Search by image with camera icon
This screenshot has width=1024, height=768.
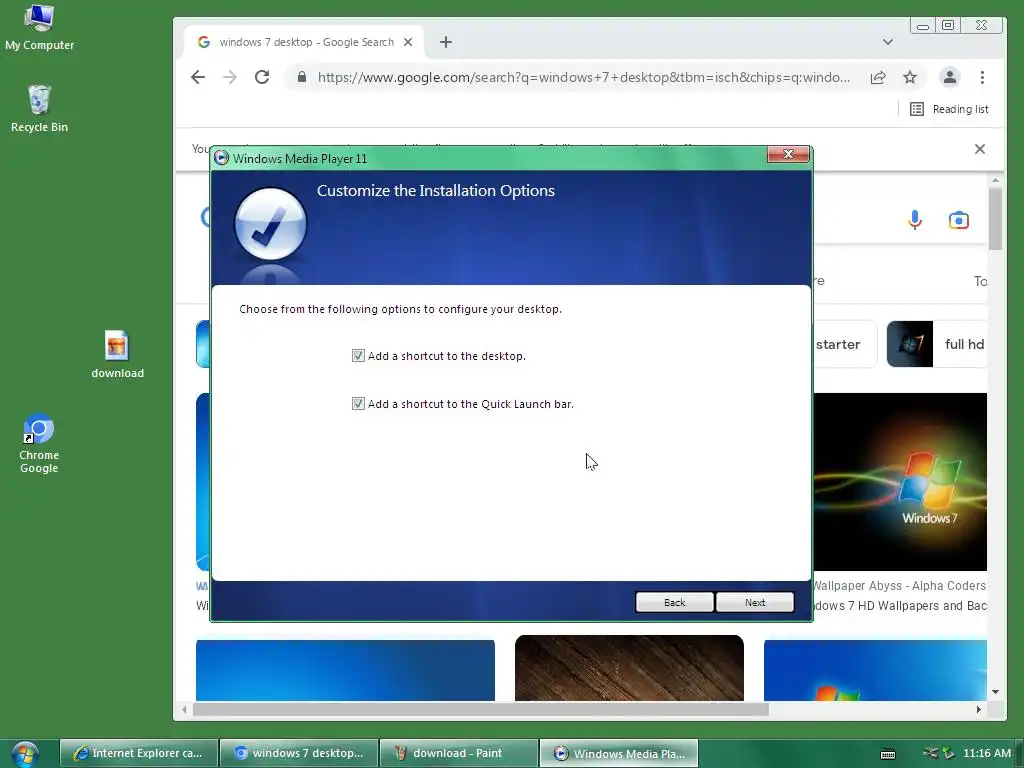tap(959, 220)
